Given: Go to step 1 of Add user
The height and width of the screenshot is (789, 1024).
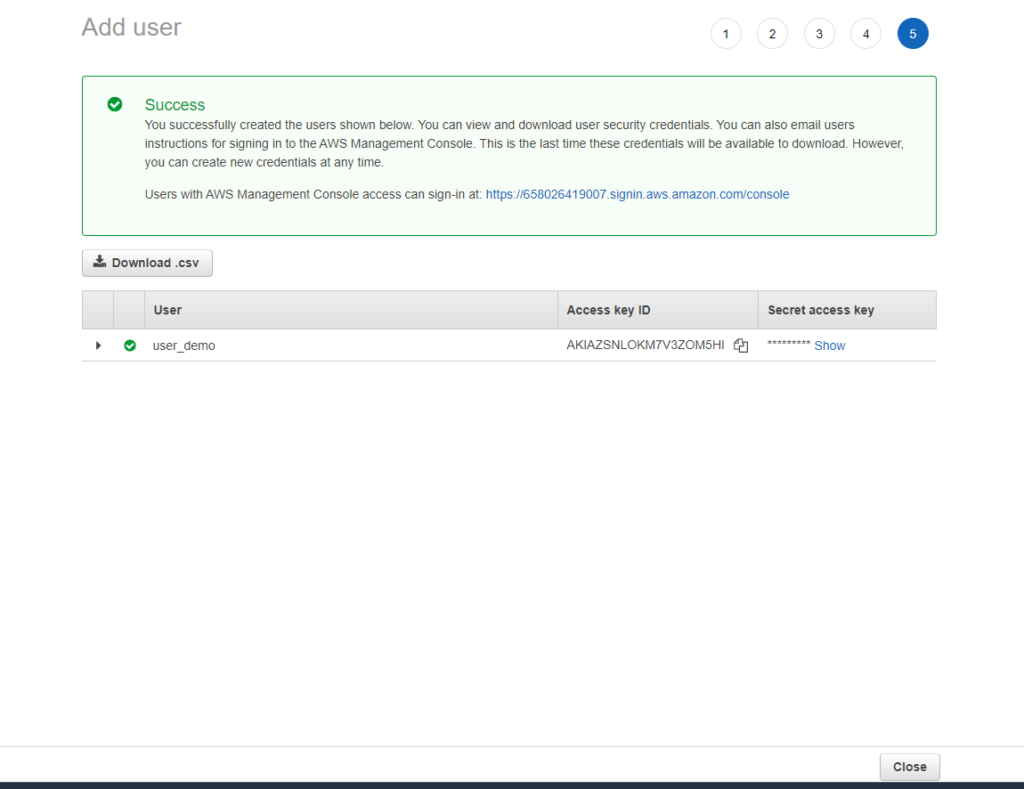Looking at the screenshot, I should click(725, 34).
